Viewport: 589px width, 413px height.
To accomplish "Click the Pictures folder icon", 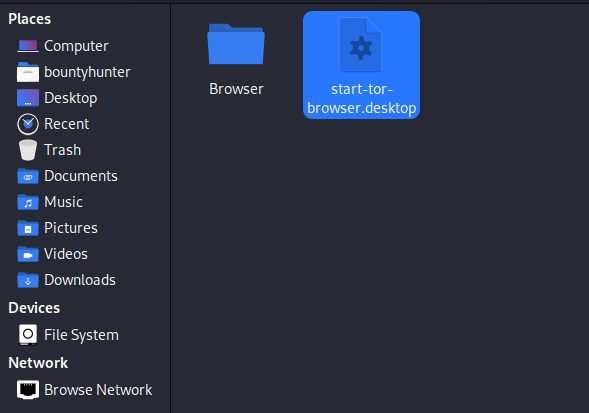I will point(28,228).
